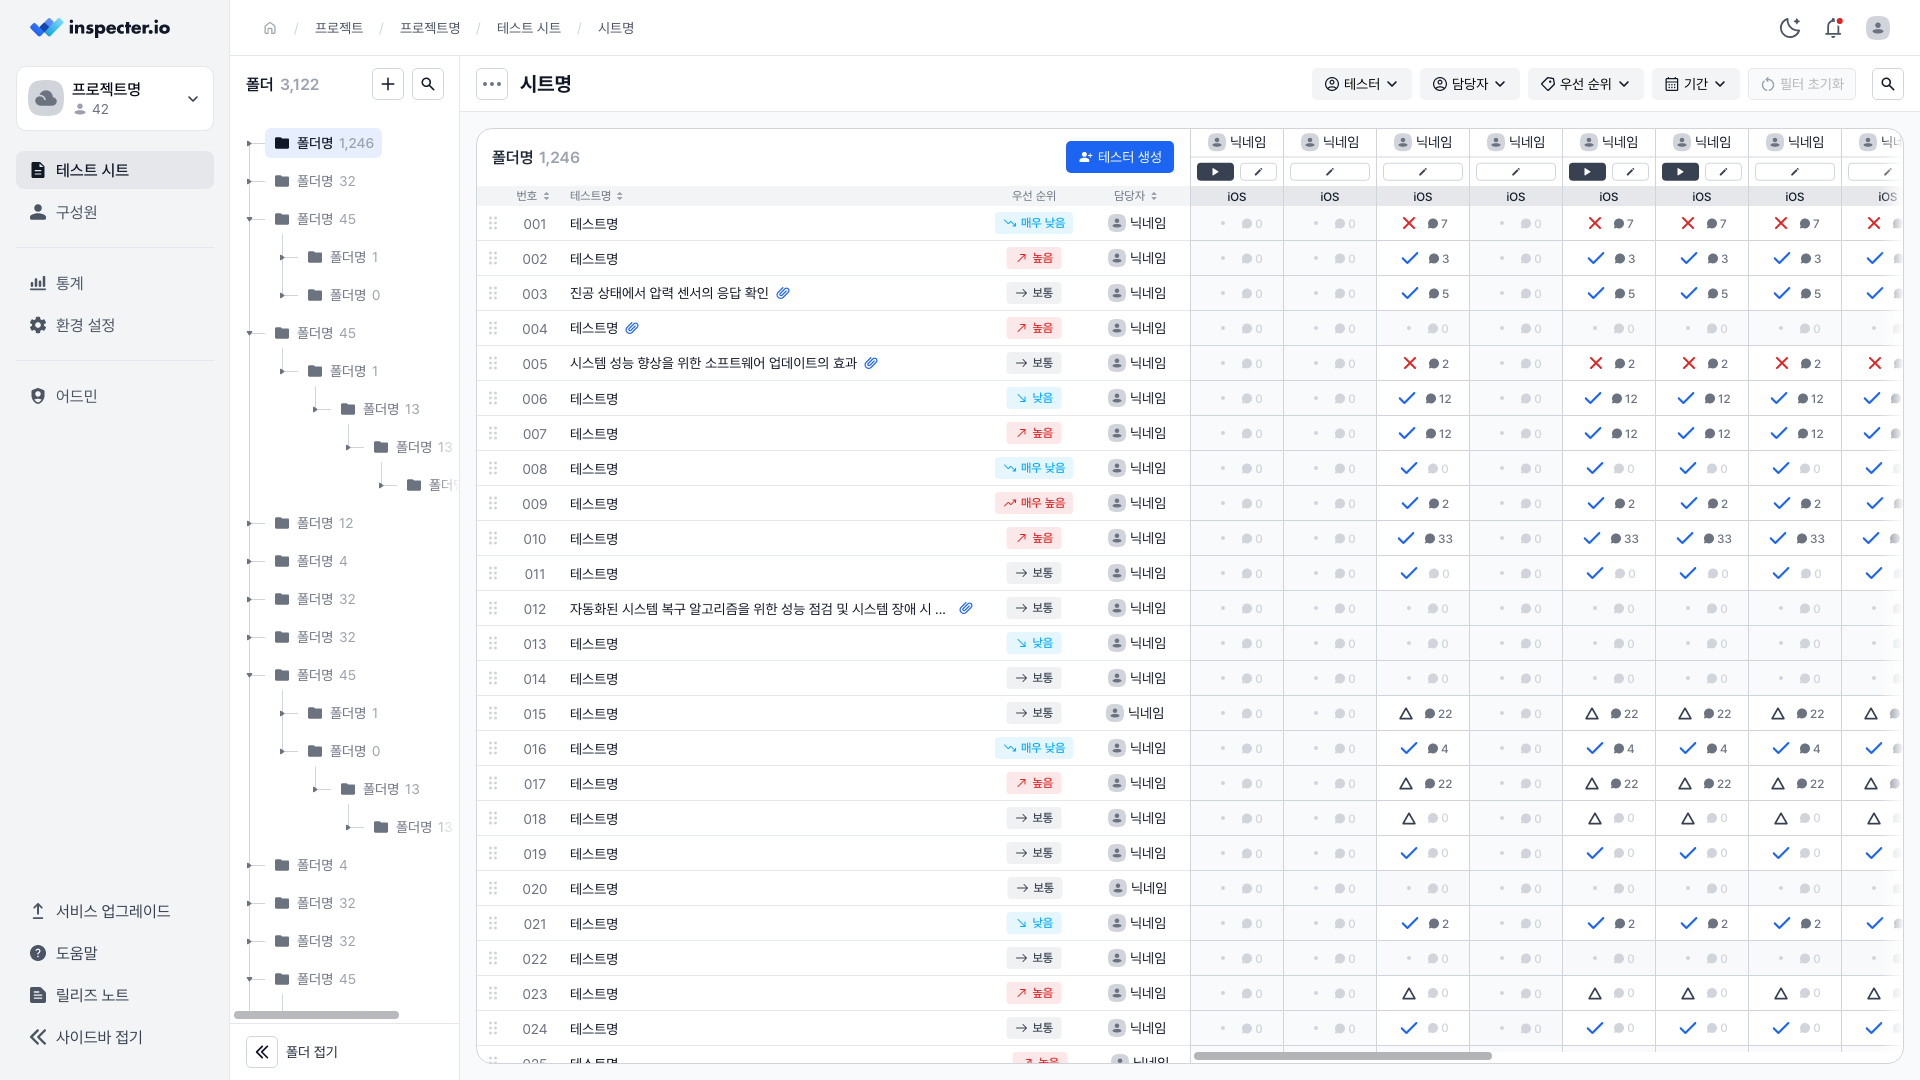1920x1080 pixels.
Task: Click the home breadcrumb icon
Action: coord(270,28)
